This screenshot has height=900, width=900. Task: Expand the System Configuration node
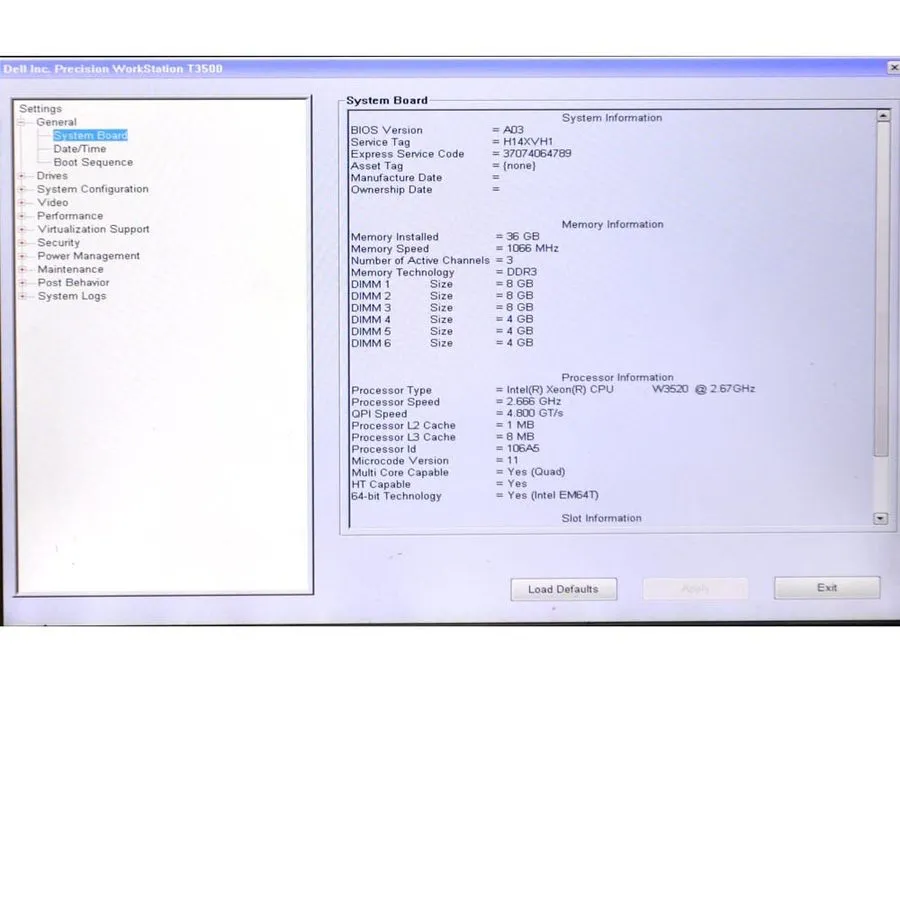22,189
